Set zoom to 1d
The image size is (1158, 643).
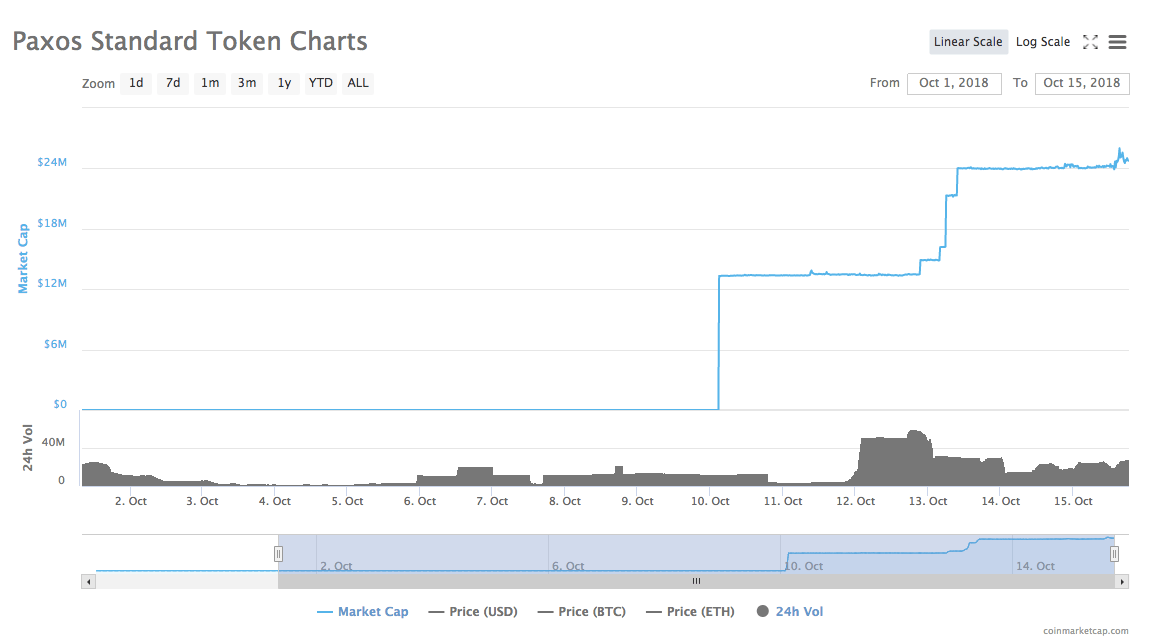coord(136,83)
